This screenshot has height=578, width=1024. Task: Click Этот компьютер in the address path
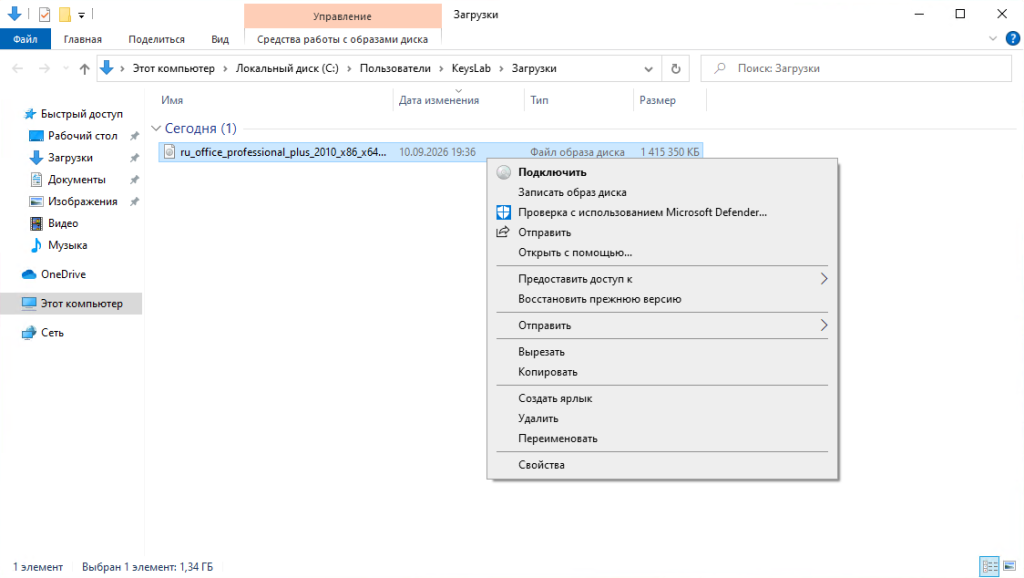click(174, 69)
